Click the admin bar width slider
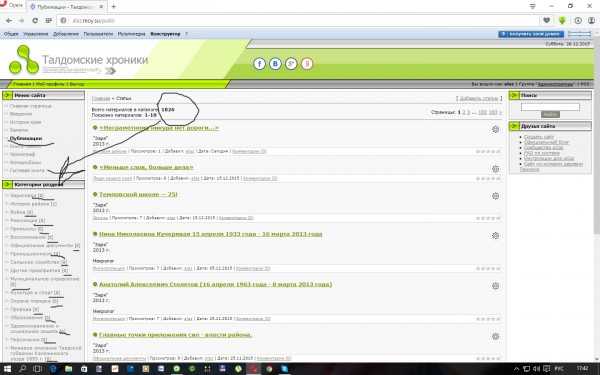The height and width of the screenshot is (375, 600). [579, 34]
